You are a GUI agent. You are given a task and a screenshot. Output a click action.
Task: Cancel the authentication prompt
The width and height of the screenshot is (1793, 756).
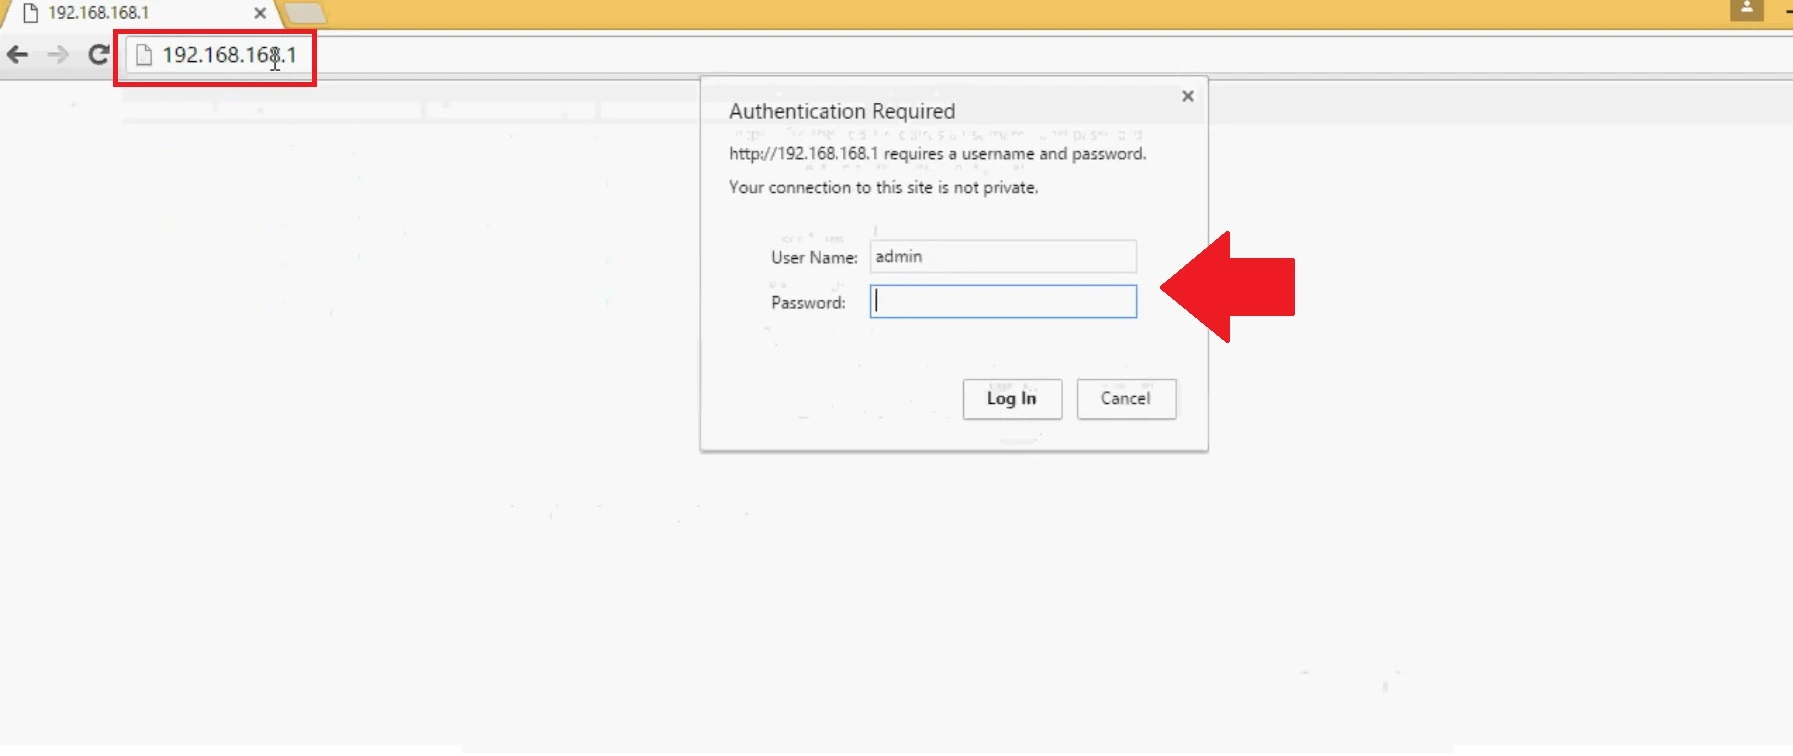tap(1125, 399)
